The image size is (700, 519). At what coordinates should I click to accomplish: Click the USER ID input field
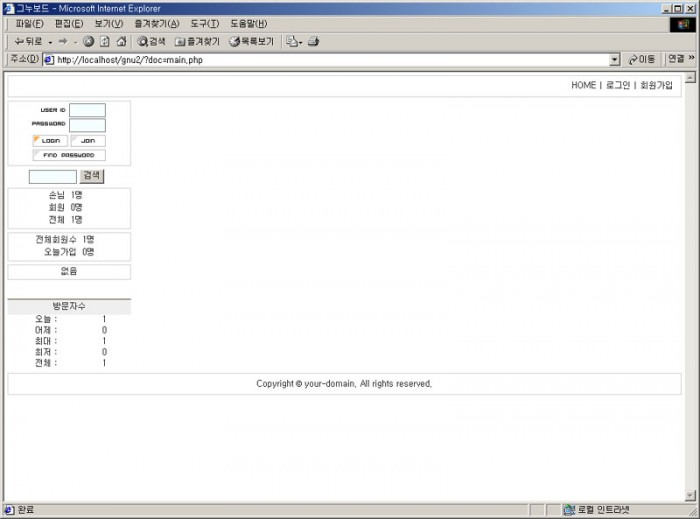87,110
